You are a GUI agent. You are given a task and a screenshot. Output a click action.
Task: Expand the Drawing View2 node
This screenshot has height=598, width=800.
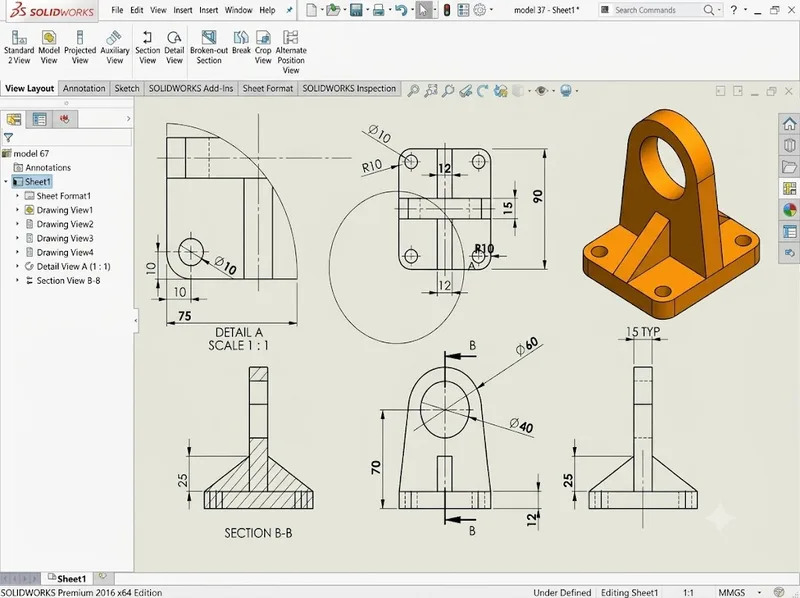pos(17,224)
